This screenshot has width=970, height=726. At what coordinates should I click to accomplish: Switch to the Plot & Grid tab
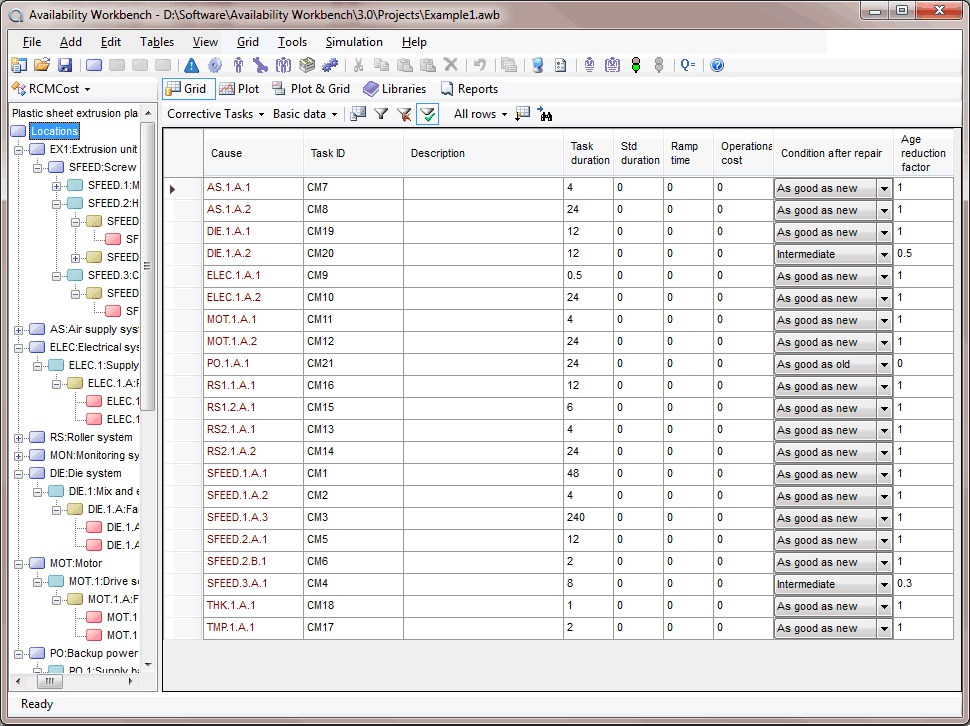click(310, 89)
